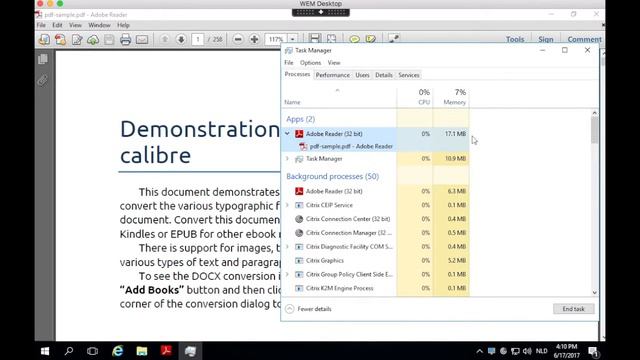
Task: Click the scroll down arrow in Task Manager
Action: [x=594, y=292]
